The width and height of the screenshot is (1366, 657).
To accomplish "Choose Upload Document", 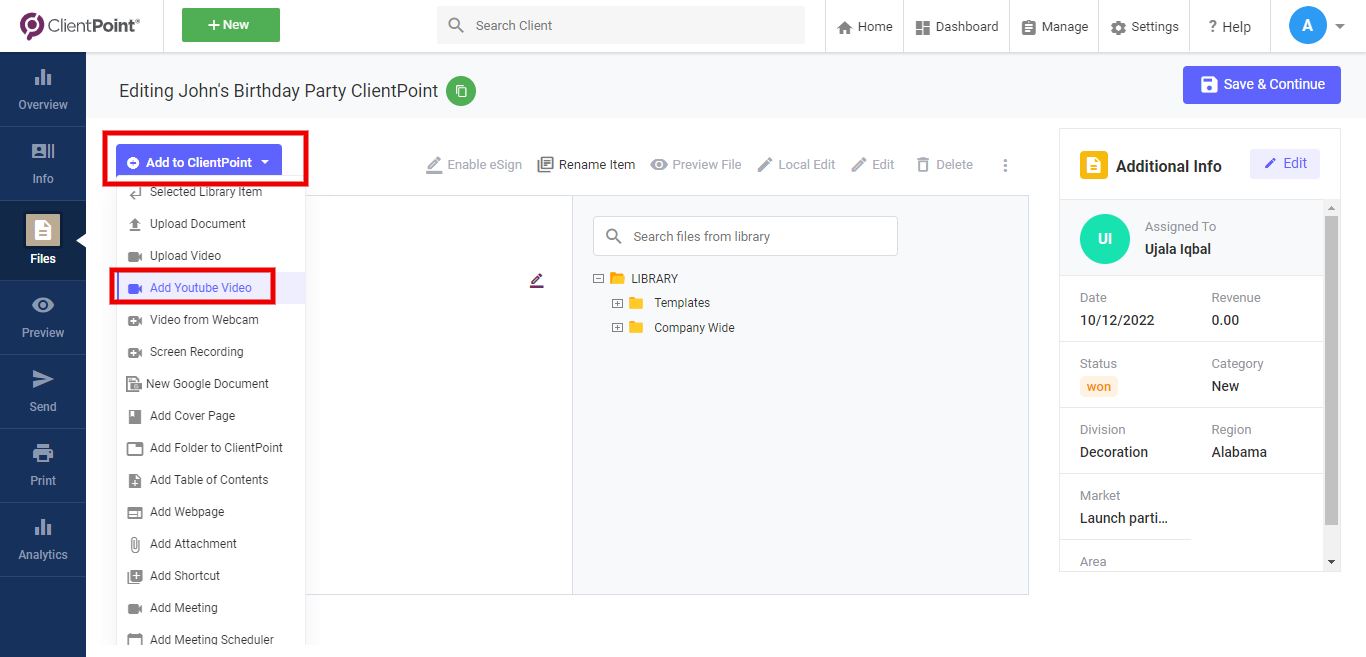I will click(211, 224).
